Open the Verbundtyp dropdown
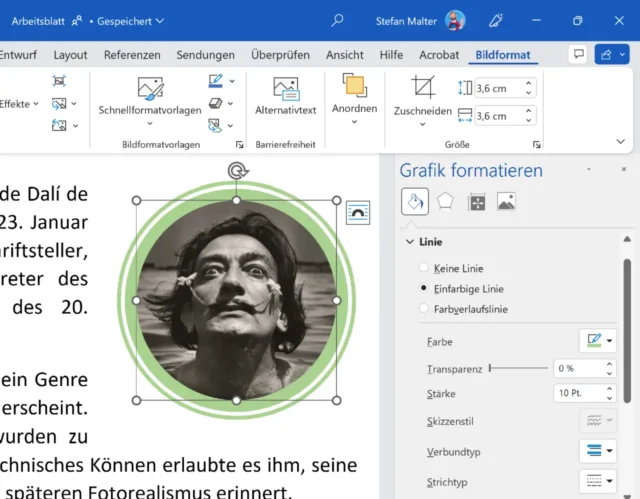 tap(597, 451)
